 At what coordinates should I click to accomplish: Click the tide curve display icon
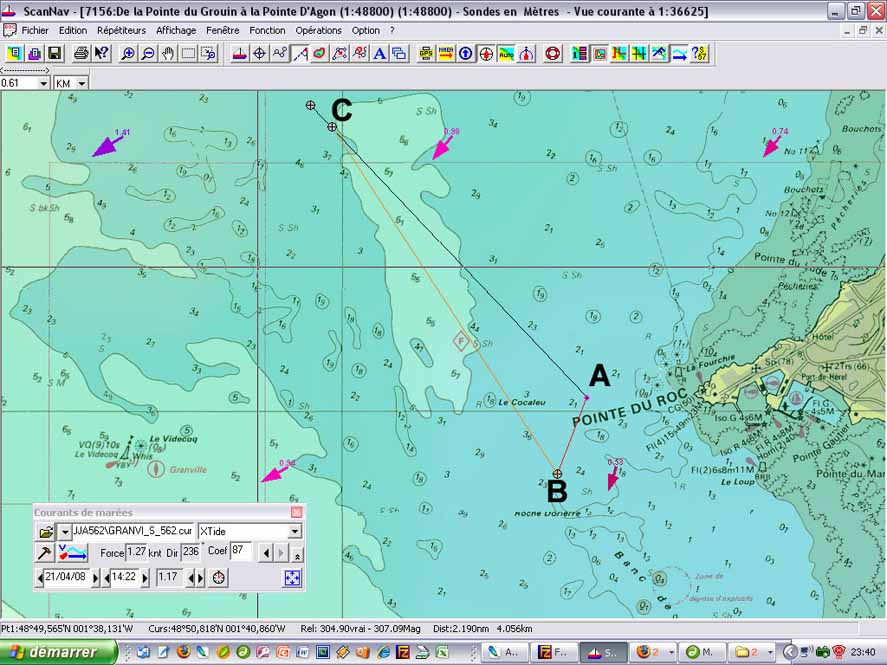tap(73, 552)
